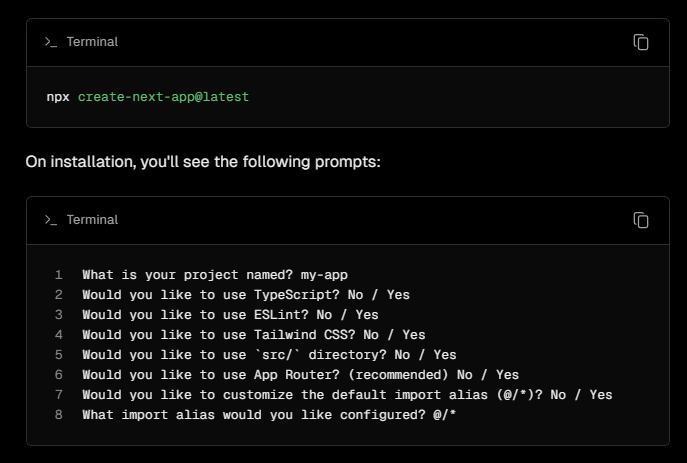Click the TypeScript prompt line

[246, 295]
